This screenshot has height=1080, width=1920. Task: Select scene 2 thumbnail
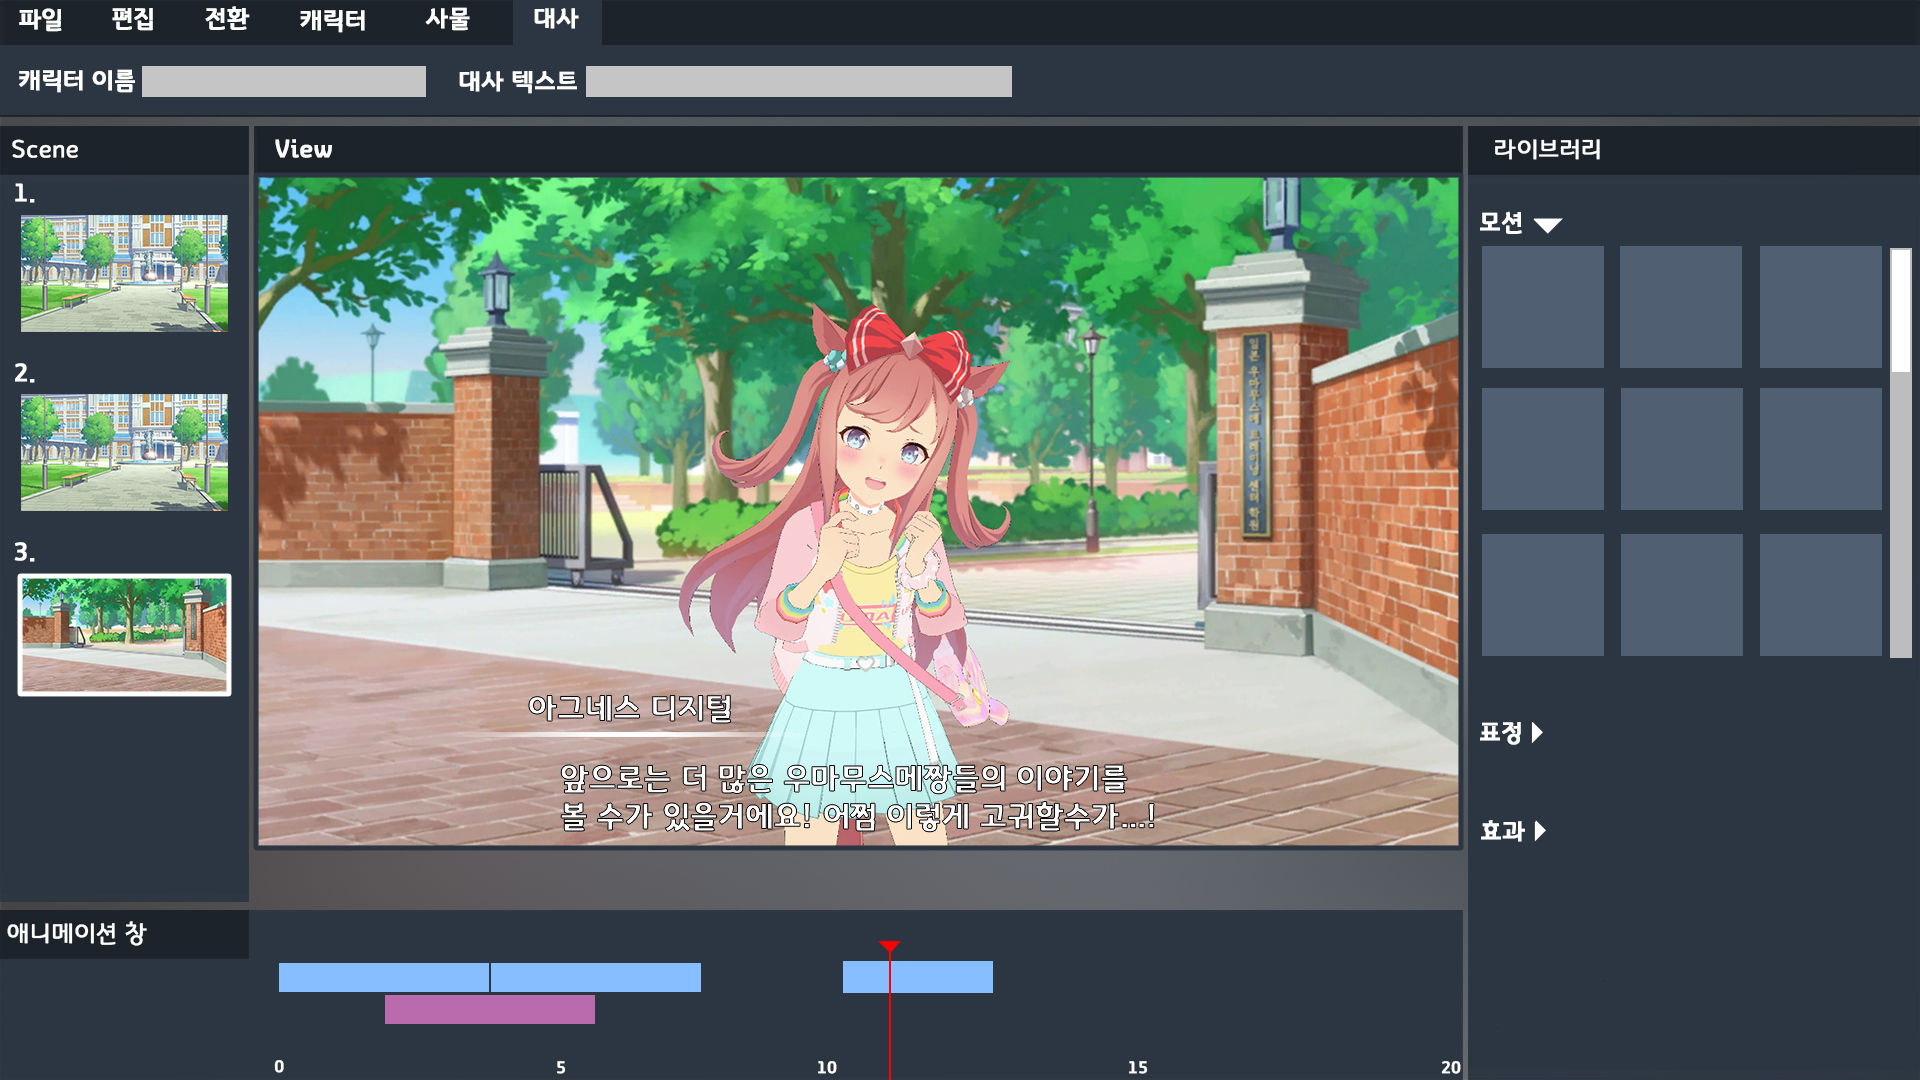click(x=124, y=452)
